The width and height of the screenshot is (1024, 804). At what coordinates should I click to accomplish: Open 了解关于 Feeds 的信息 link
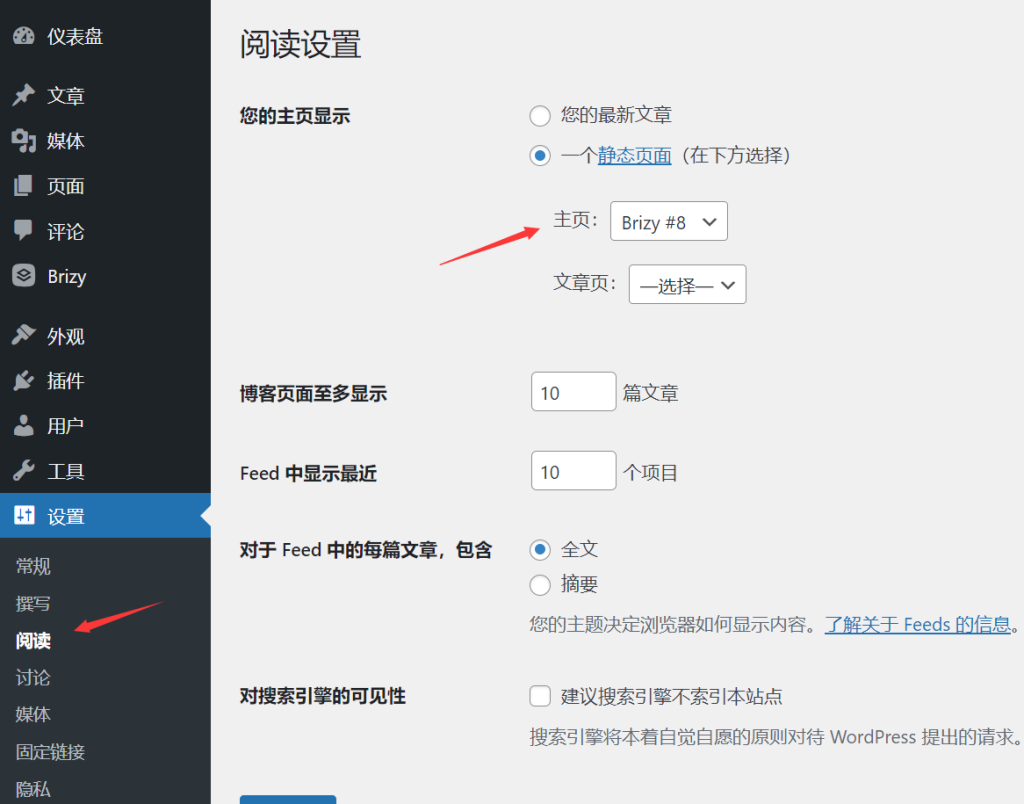[x=917, y=625]
